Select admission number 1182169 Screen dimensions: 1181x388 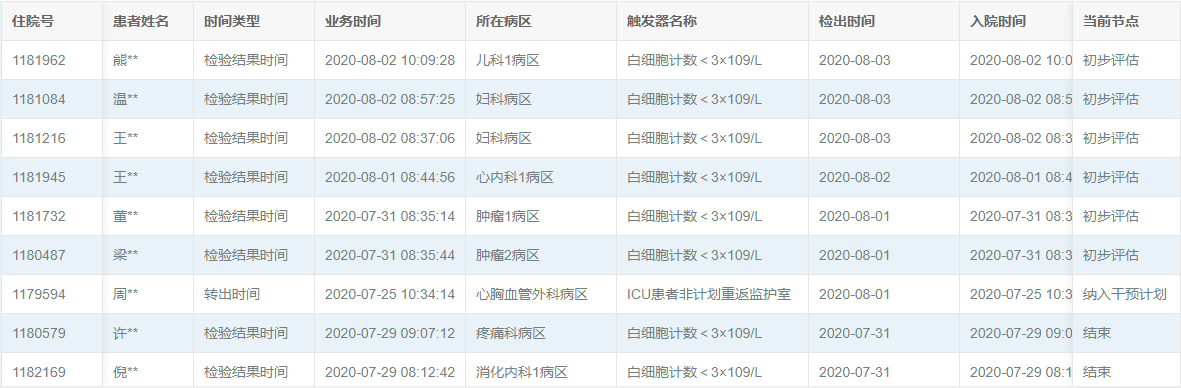tap(38, 372)
